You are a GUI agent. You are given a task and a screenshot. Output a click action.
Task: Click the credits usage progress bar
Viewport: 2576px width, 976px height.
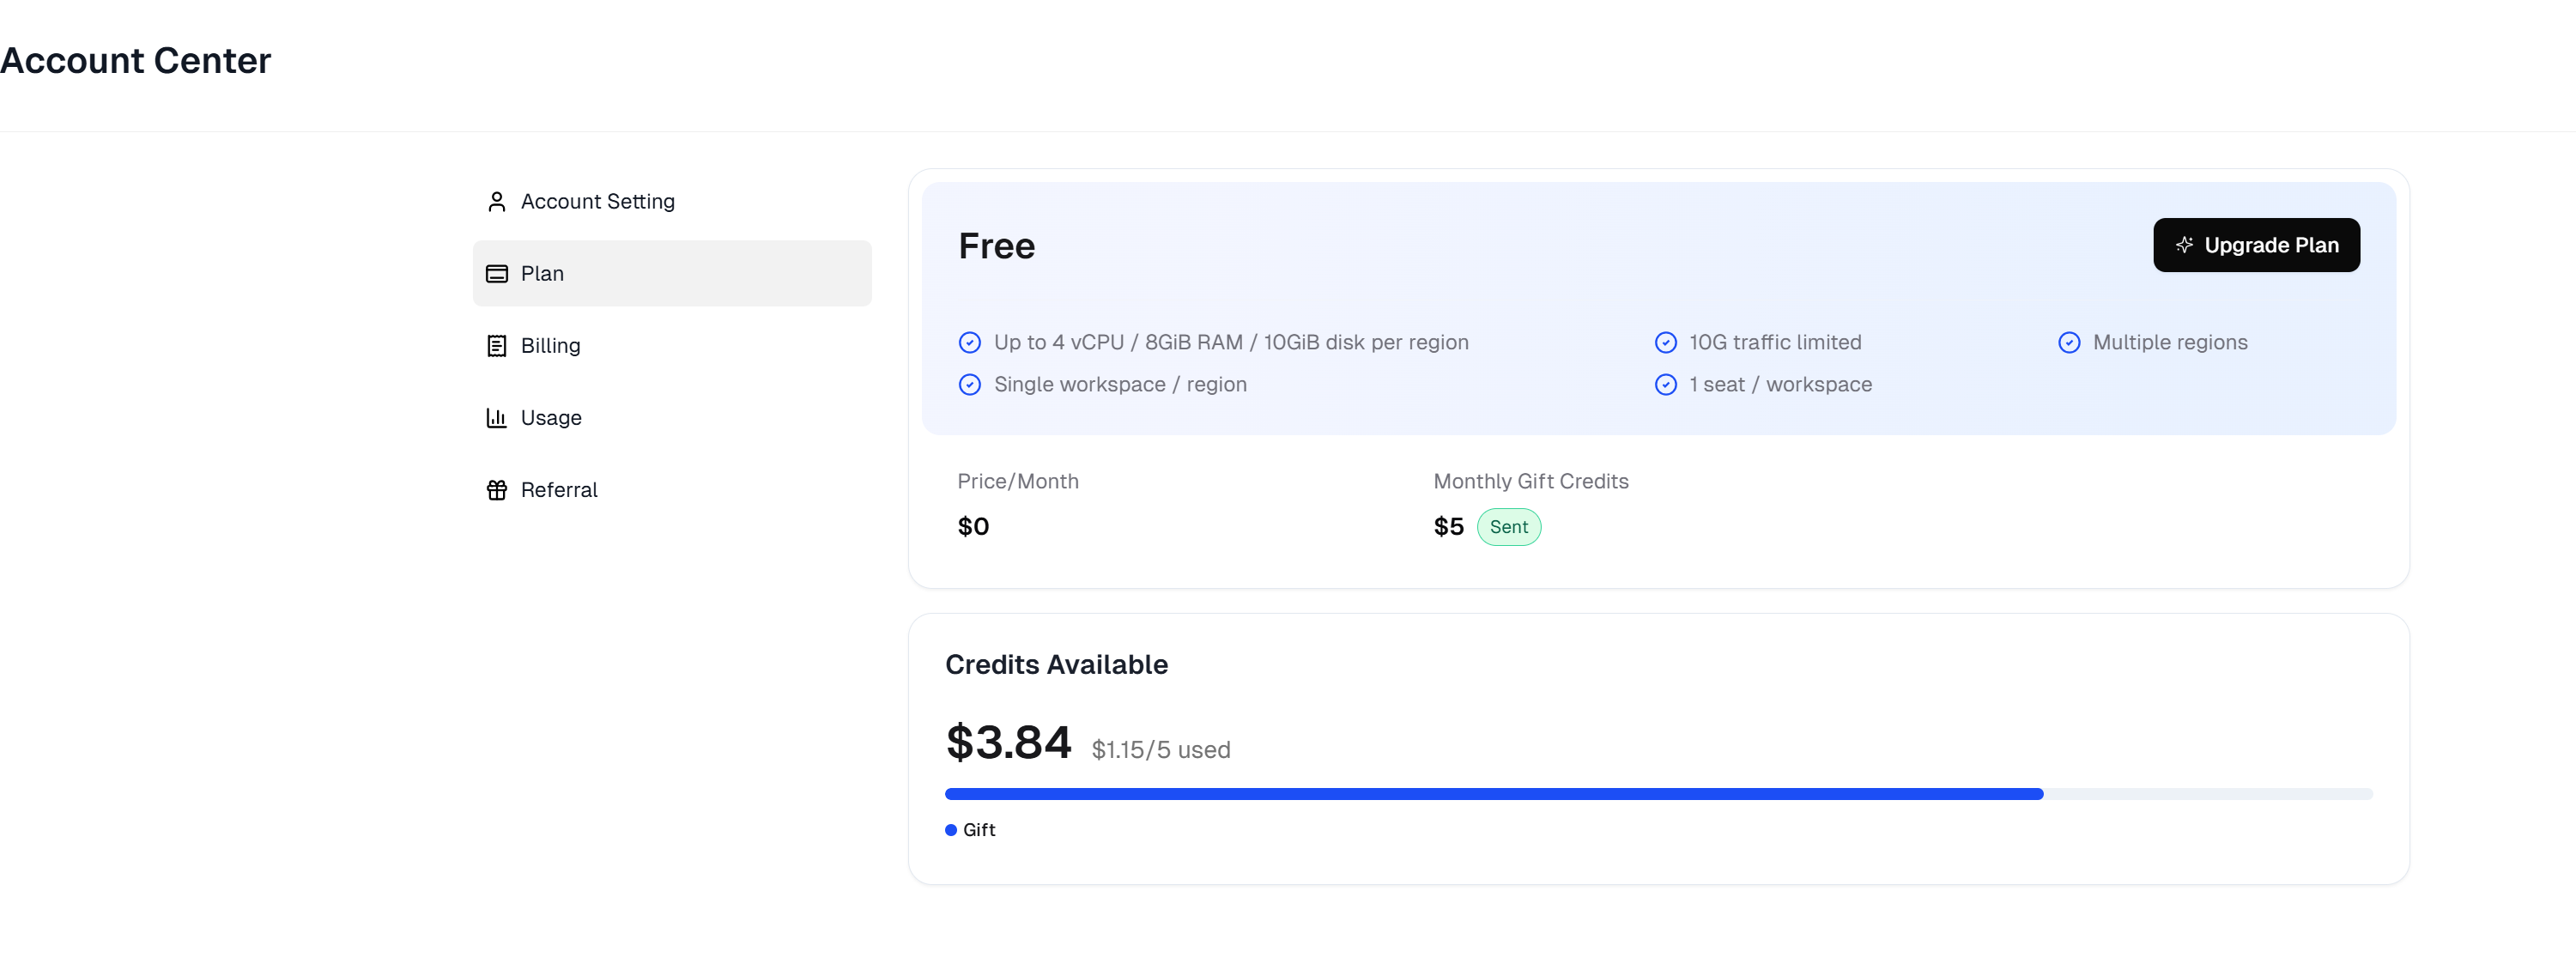(x=1658, y=794)
